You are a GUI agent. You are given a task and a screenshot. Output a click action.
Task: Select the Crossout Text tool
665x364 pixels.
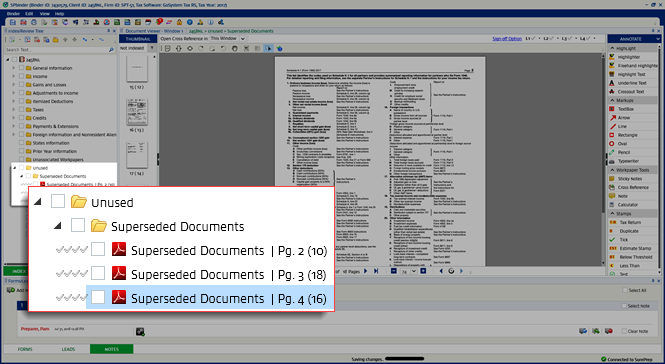(x=633, y=92)
